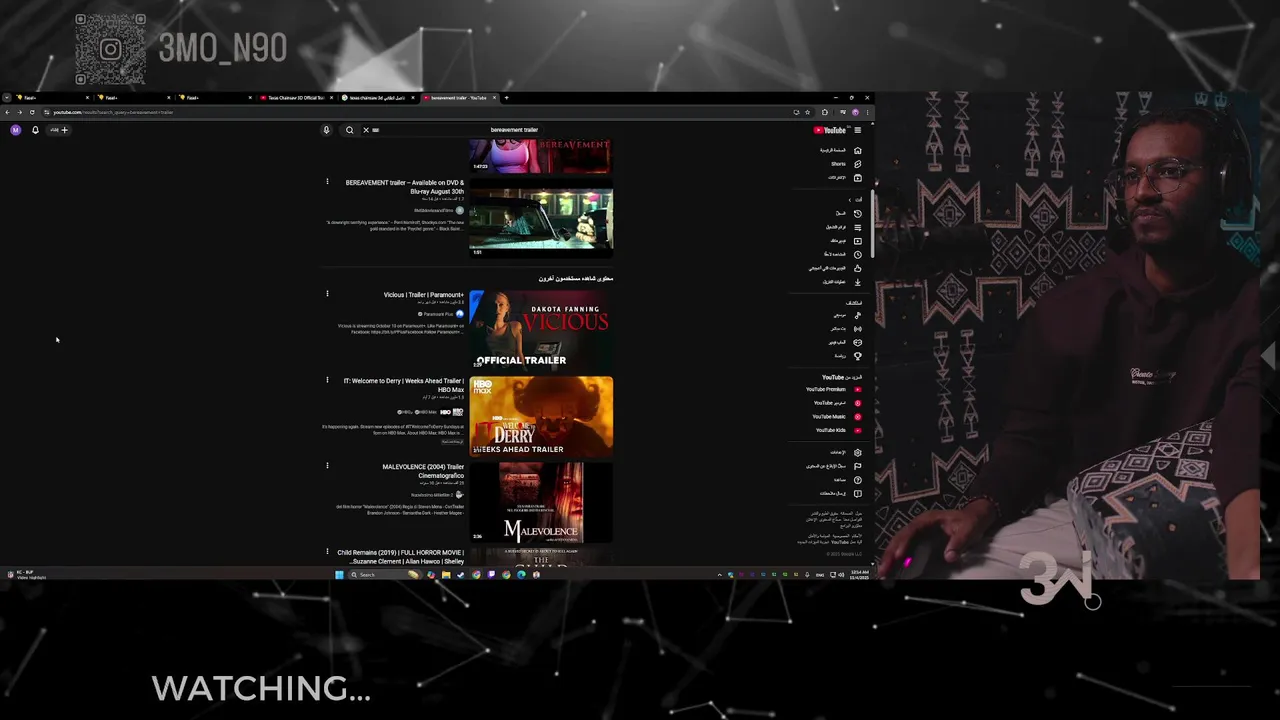Open Malevolence 2004 trailer thumbnail

(x=541, y=502)
